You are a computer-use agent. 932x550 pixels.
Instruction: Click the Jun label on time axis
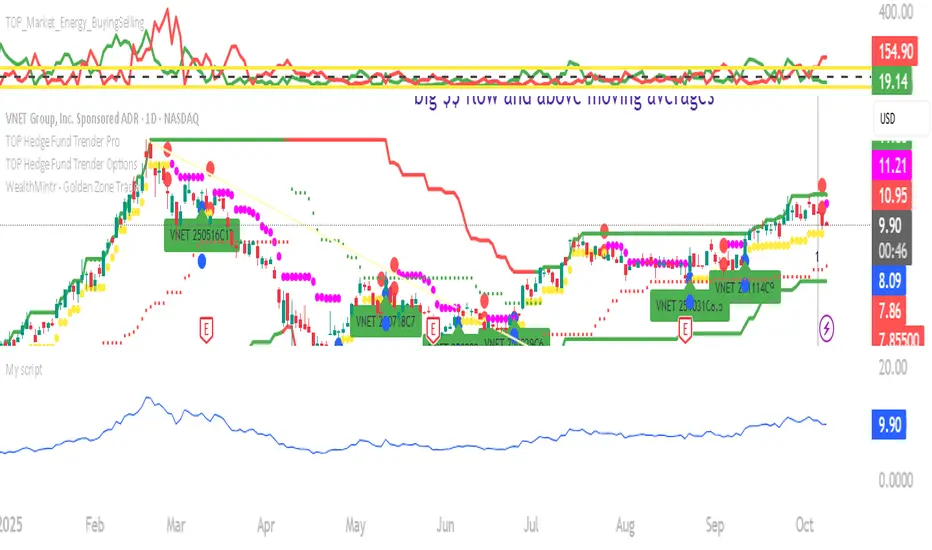click(445, 524)
